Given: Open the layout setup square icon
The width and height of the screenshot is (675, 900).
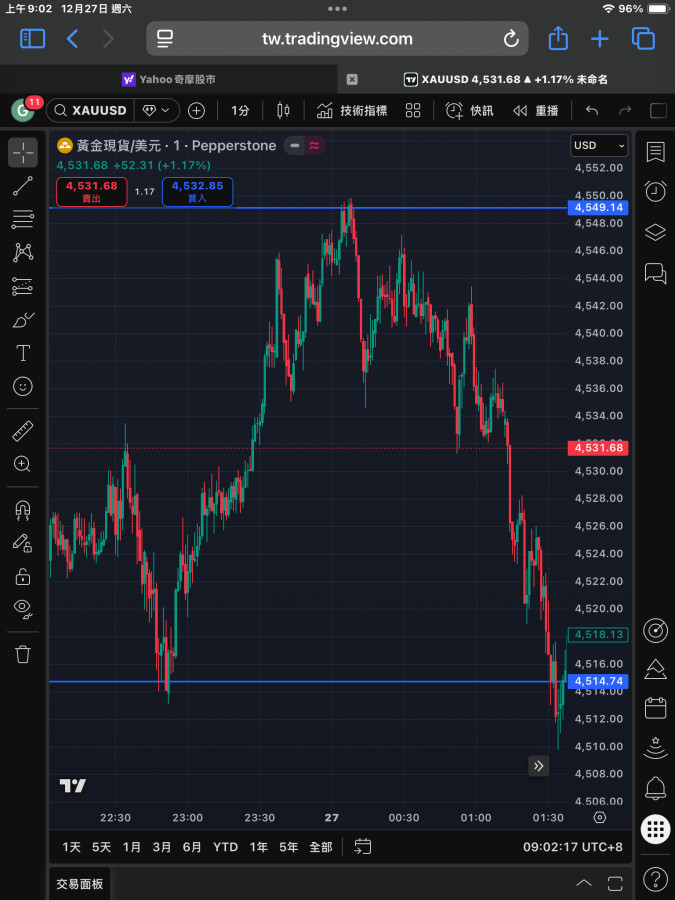Looking at the screenshot, I should 658,110.
